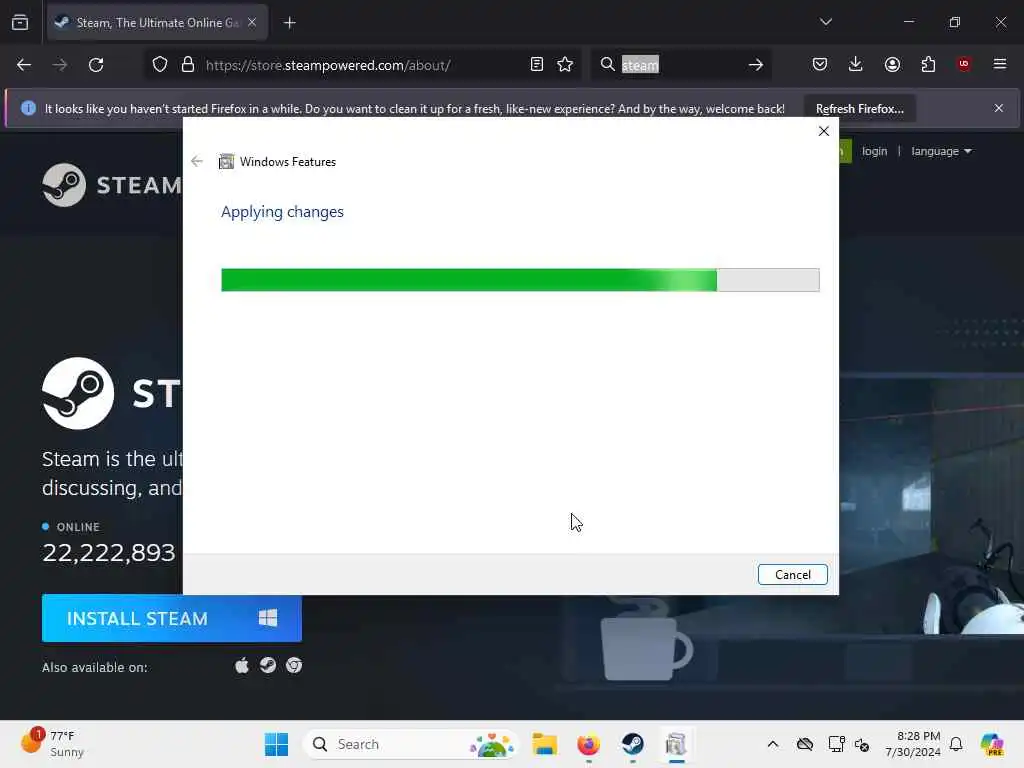Screen dimensions: 1024x768
Task: Open the uBlock Origin extension icon
Action: [964, 64]
